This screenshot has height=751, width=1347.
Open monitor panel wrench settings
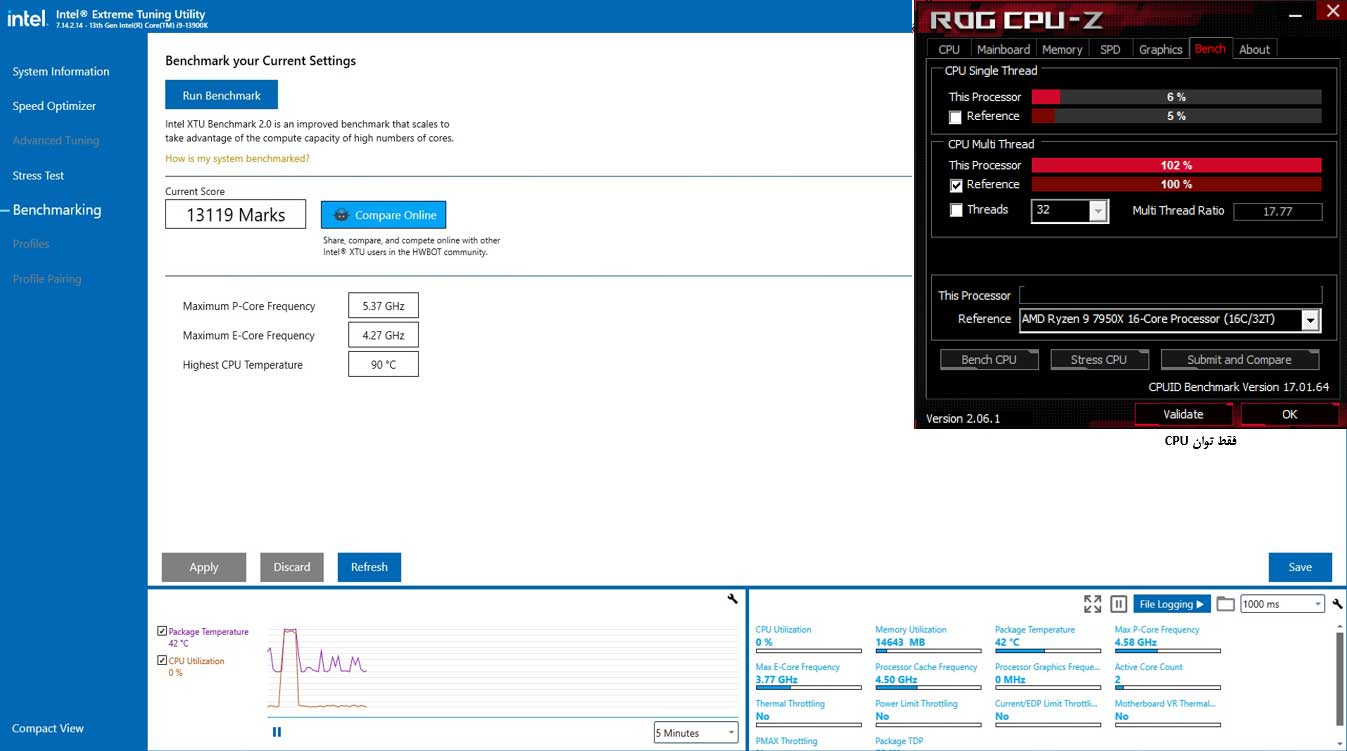(x=1337, y=604)
